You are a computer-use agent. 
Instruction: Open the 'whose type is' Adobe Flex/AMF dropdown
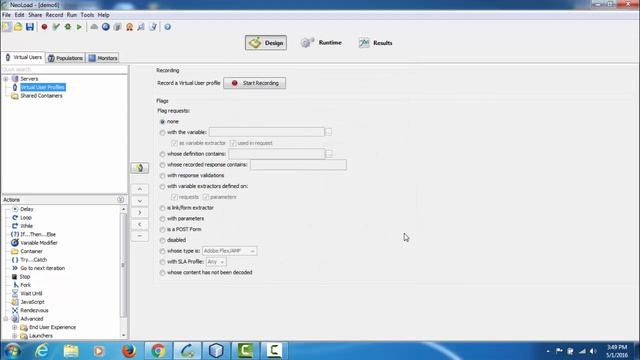(229, 251)
